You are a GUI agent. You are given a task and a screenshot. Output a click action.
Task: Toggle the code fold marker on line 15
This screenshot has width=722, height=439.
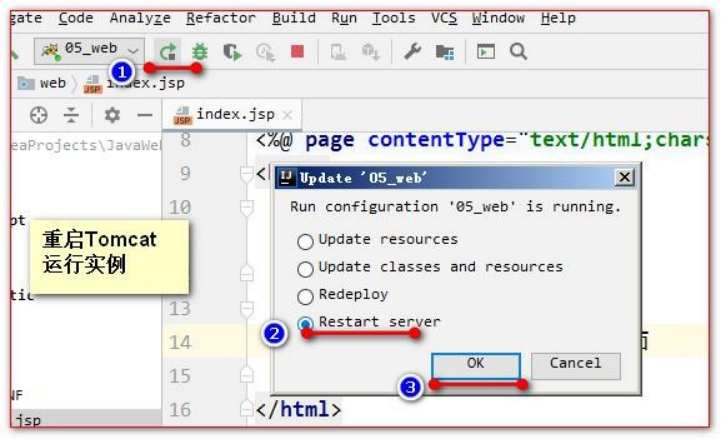[x=247, y=375]
